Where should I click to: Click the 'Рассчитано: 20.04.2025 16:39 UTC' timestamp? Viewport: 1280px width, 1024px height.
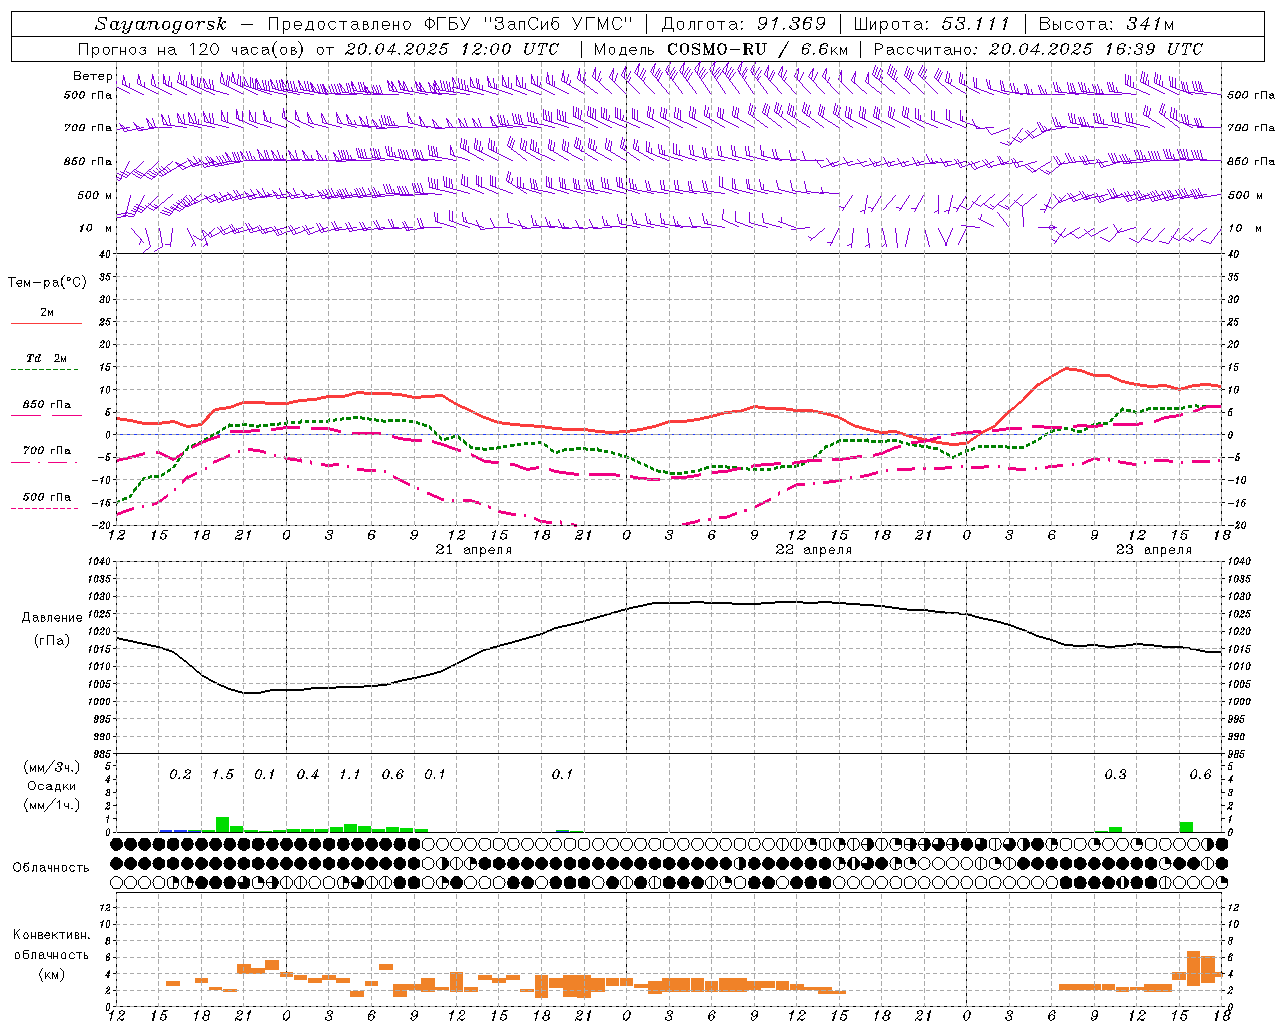(x=1038, y=49)
